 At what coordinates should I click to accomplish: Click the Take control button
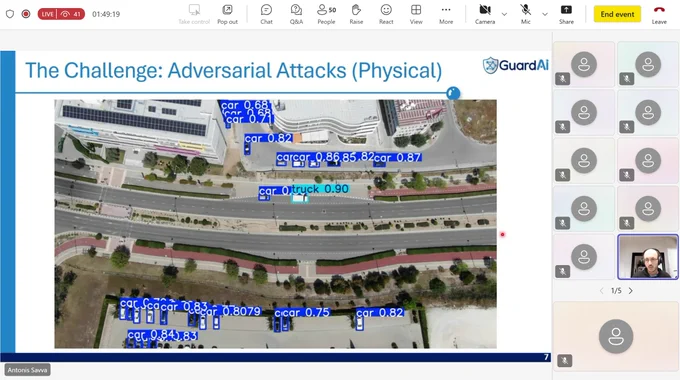point(194,14)
